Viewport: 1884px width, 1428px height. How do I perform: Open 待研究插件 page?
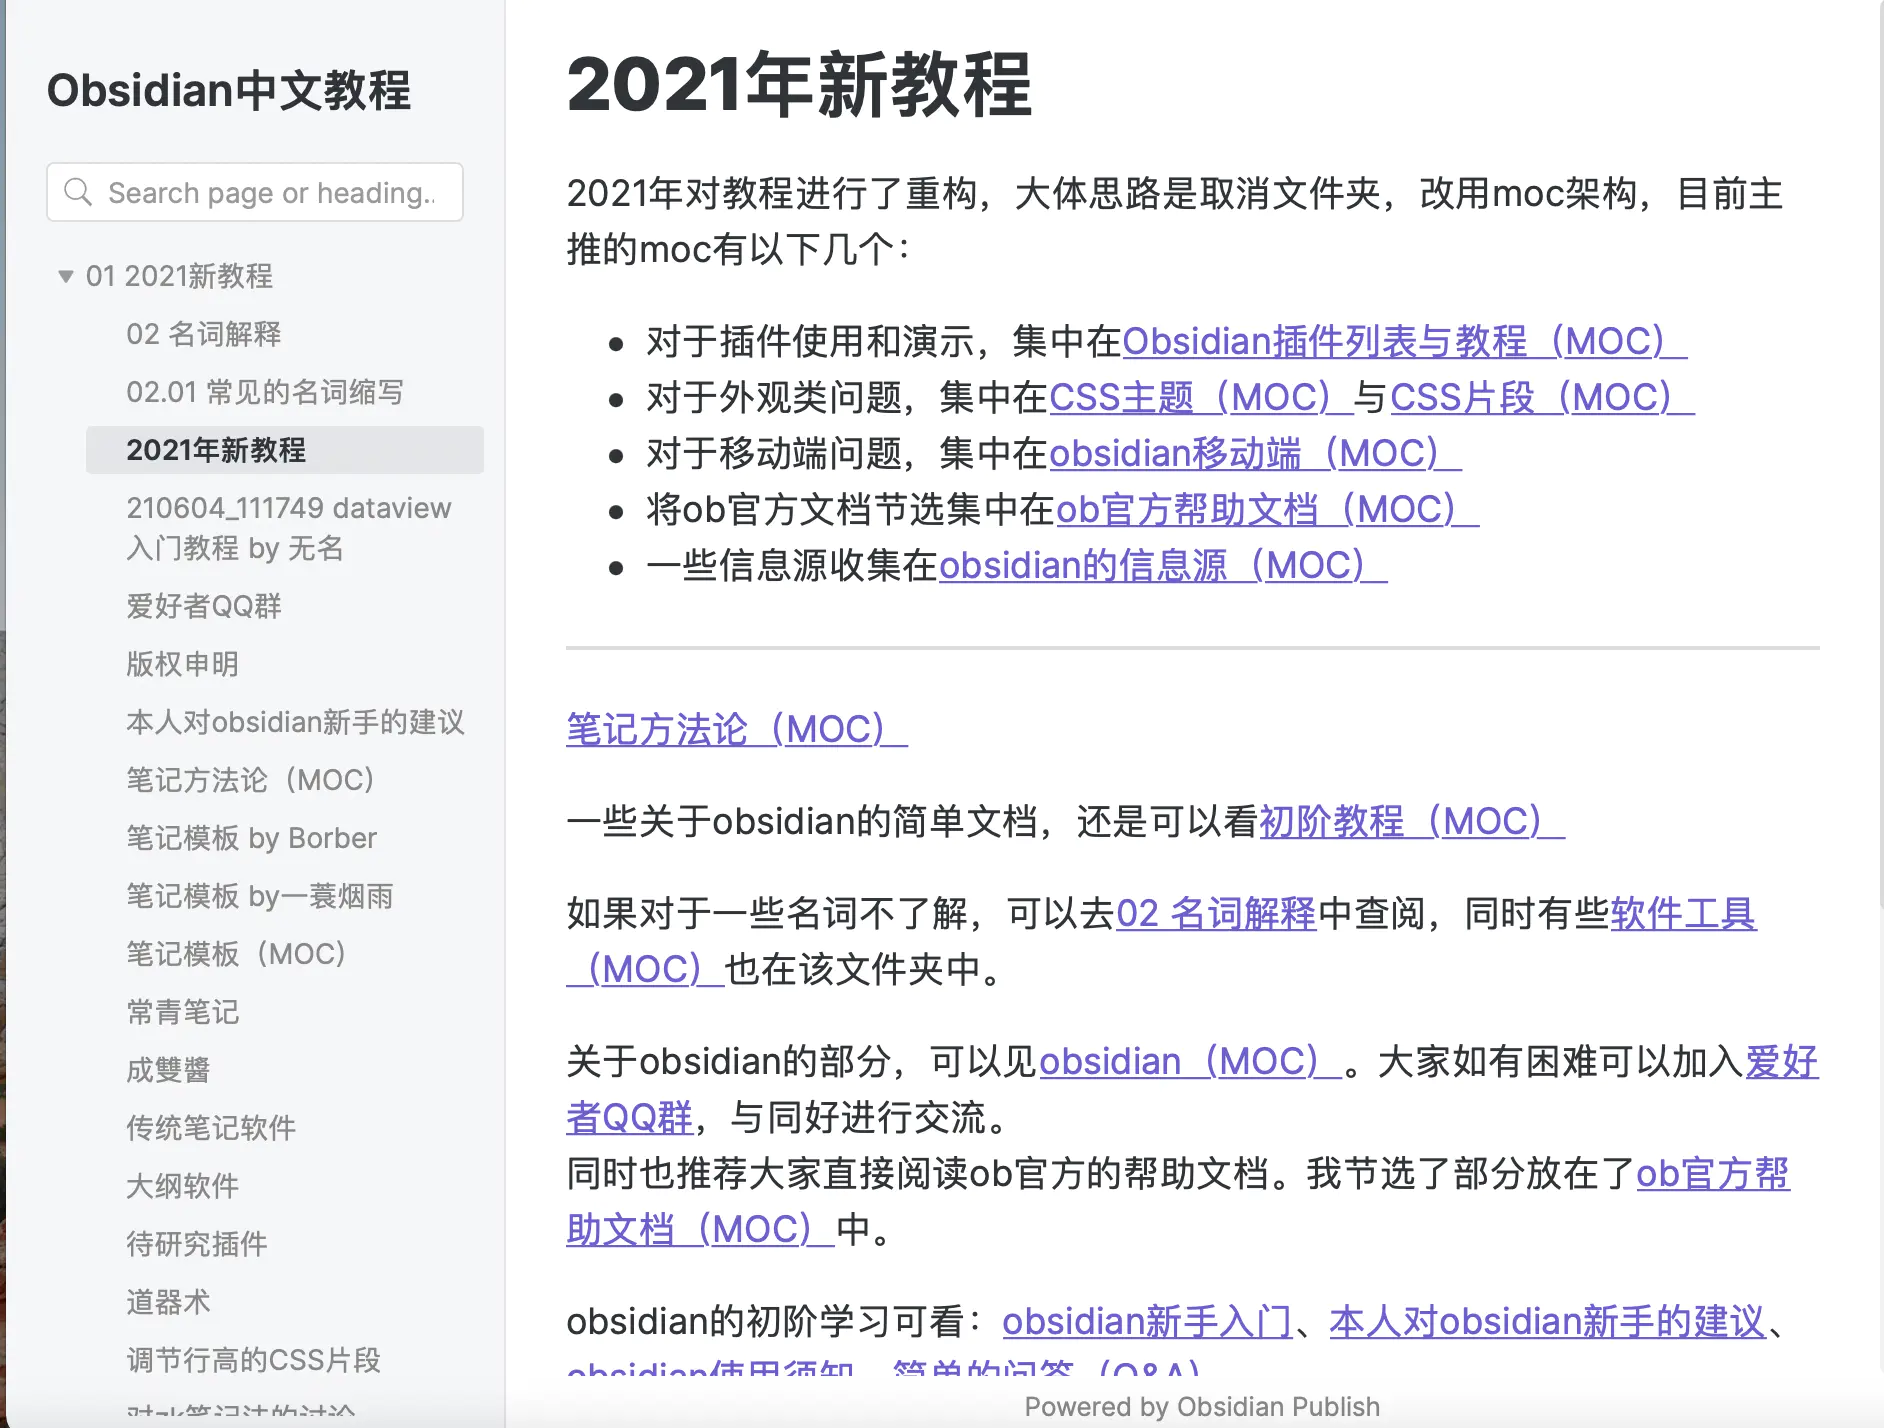point(197,1244)
